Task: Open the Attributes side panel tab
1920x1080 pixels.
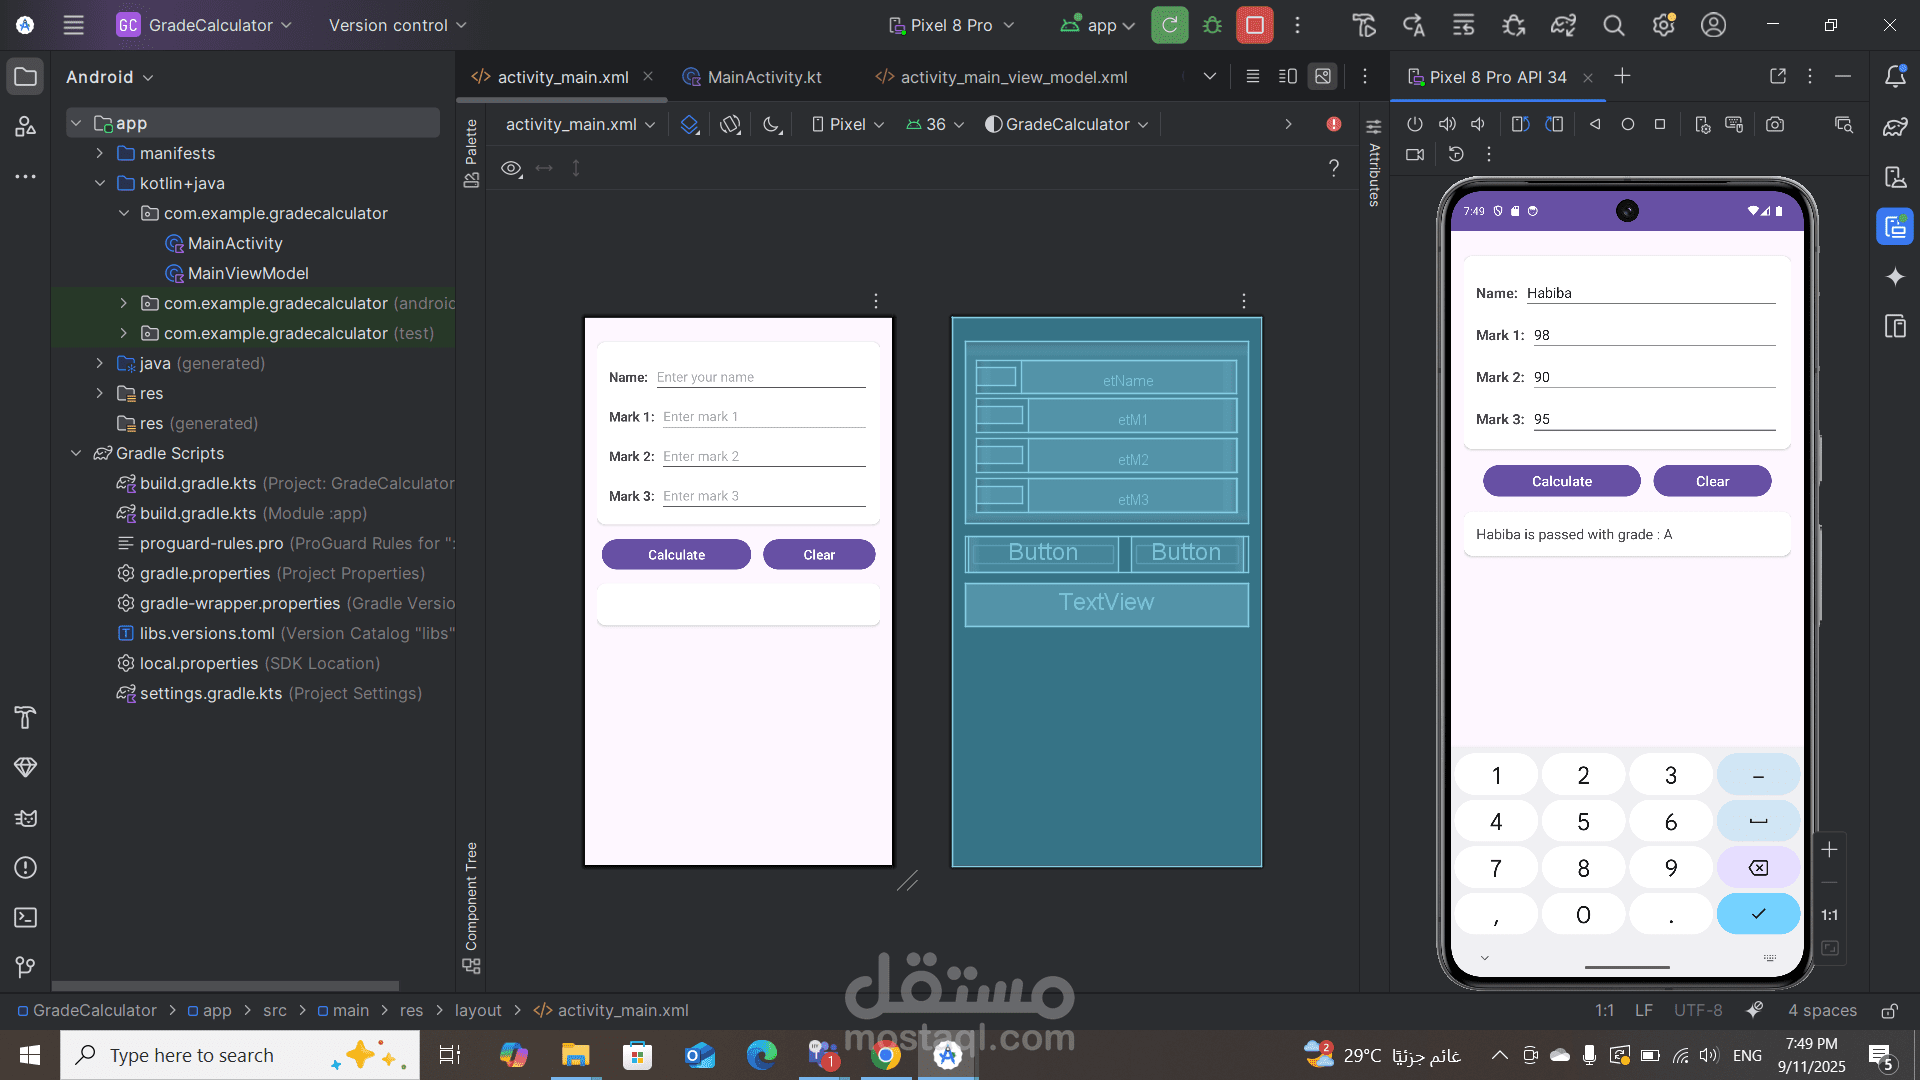Action: (1374, 163)
